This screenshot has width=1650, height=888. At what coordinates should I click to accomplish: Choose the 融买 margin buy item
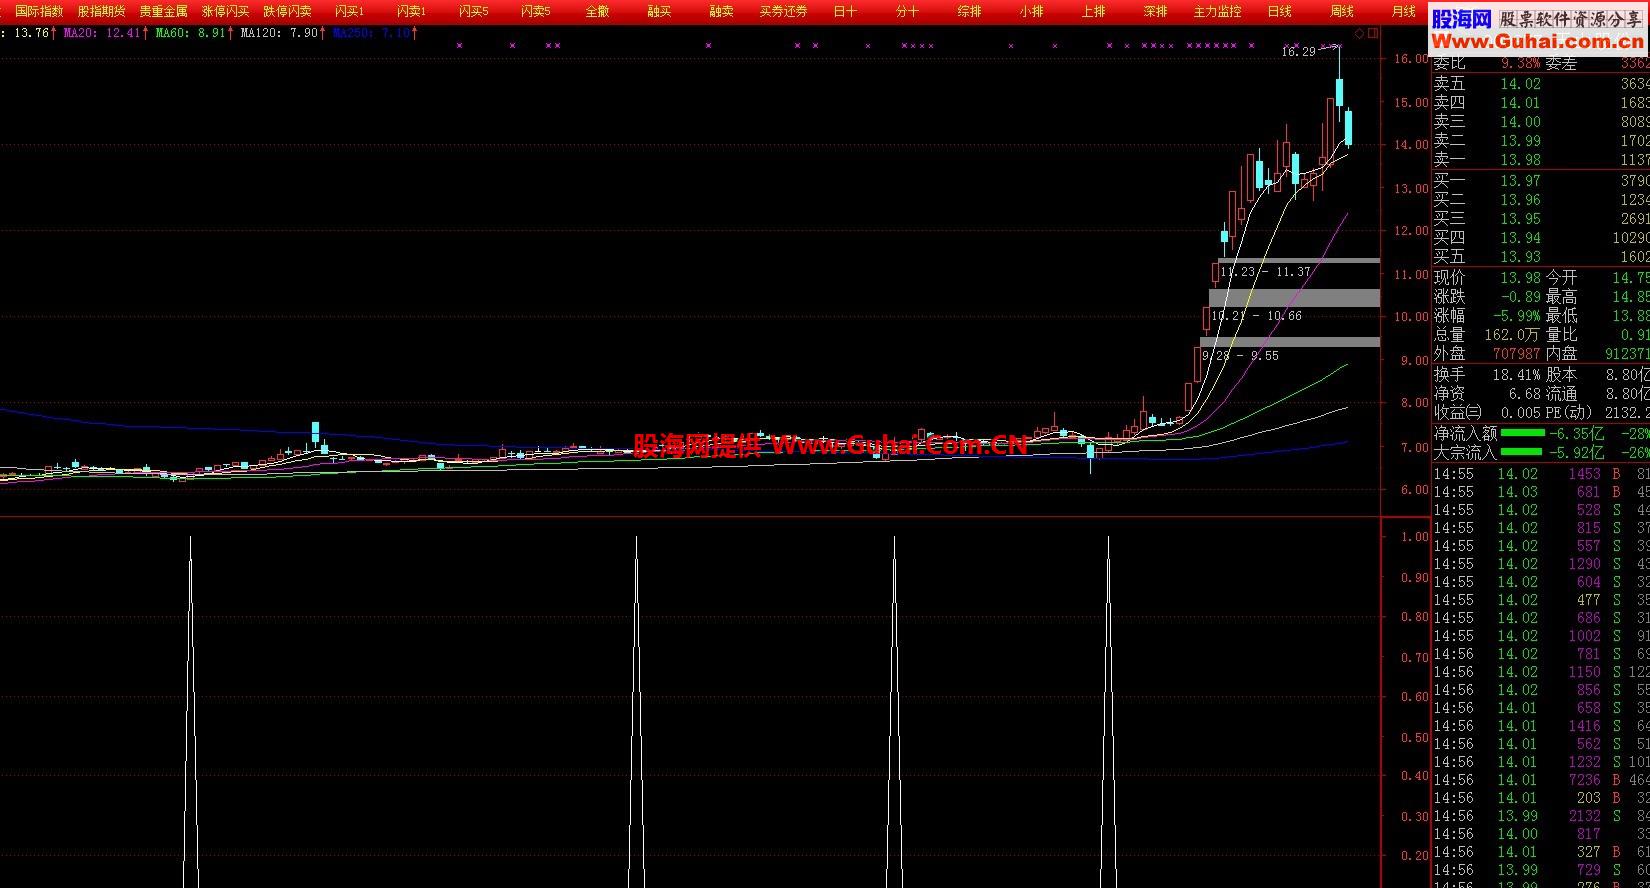pyautogui.click(x=659, y=11)
